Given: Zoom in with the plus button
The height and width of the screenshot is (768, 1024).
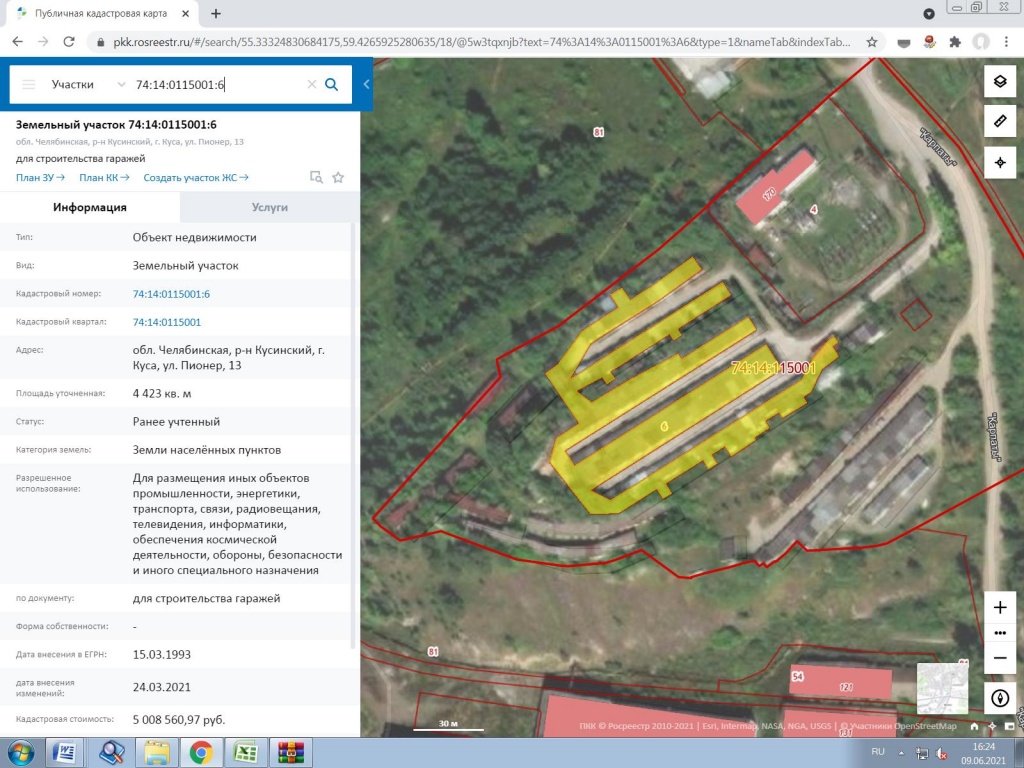Looking at the screenshot, I should (x=1000, y=607).
